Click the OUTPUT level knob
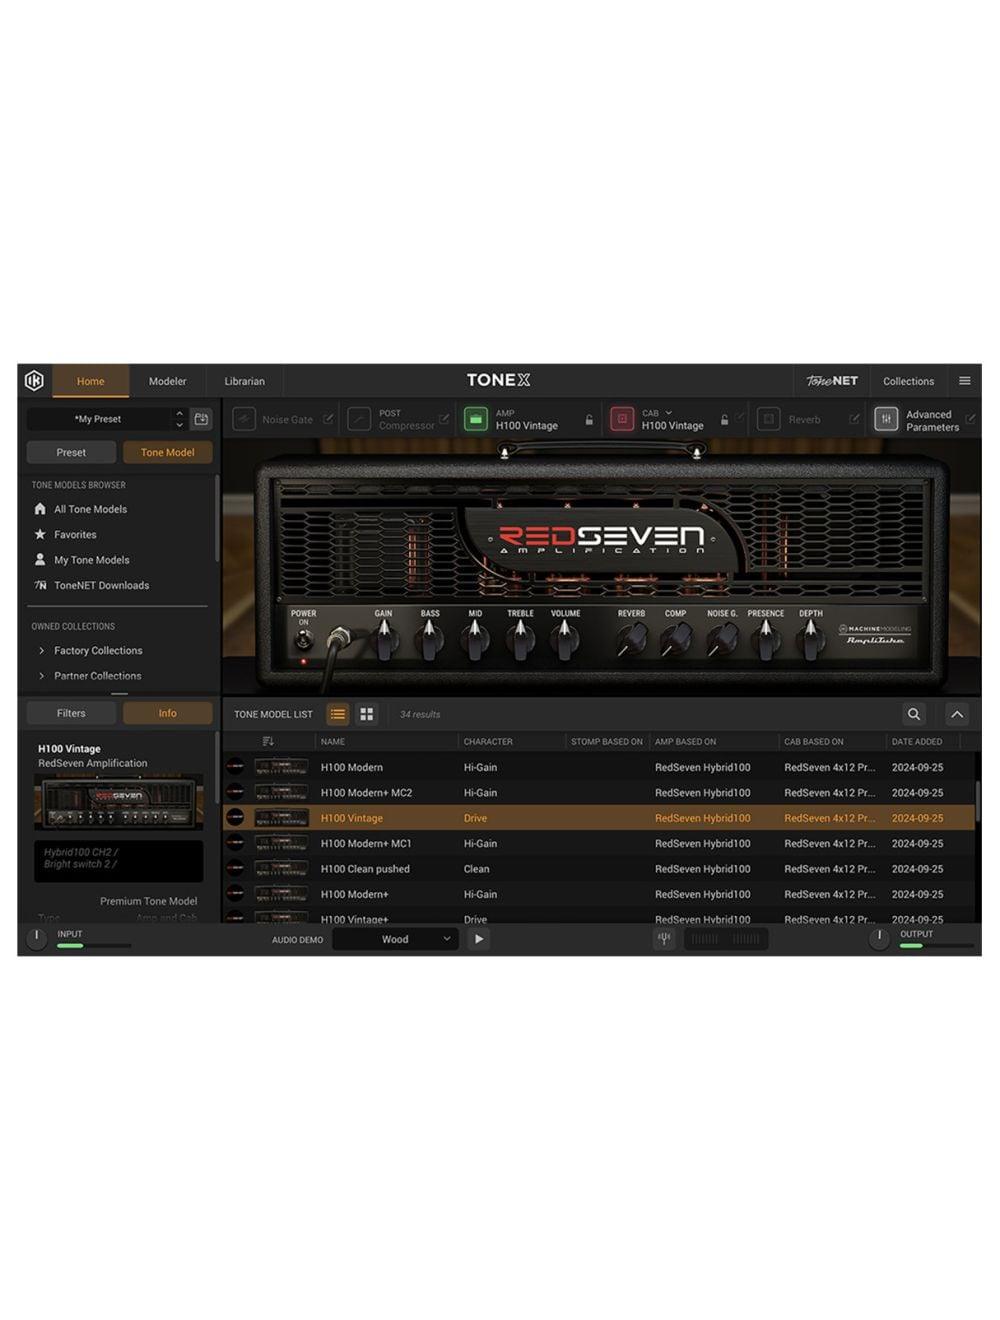Screen dimensions: 1000x1320 click(879, 939)
